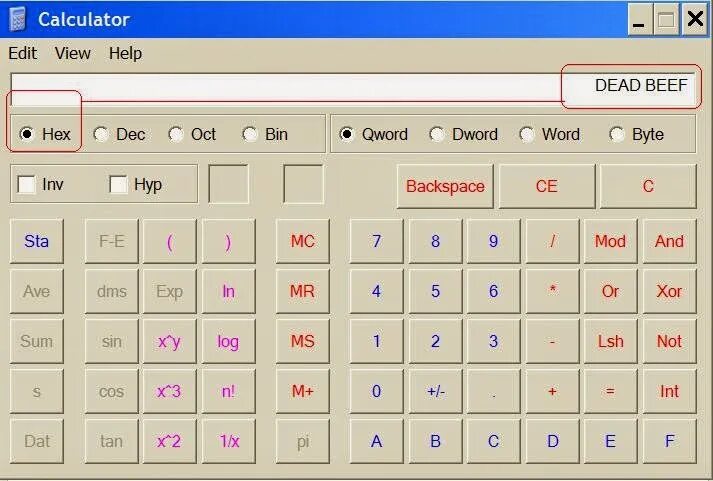Click the M+ memory add button
This screenshot has width=713, height=481.
pyautogui.click(x=302, y=391)
